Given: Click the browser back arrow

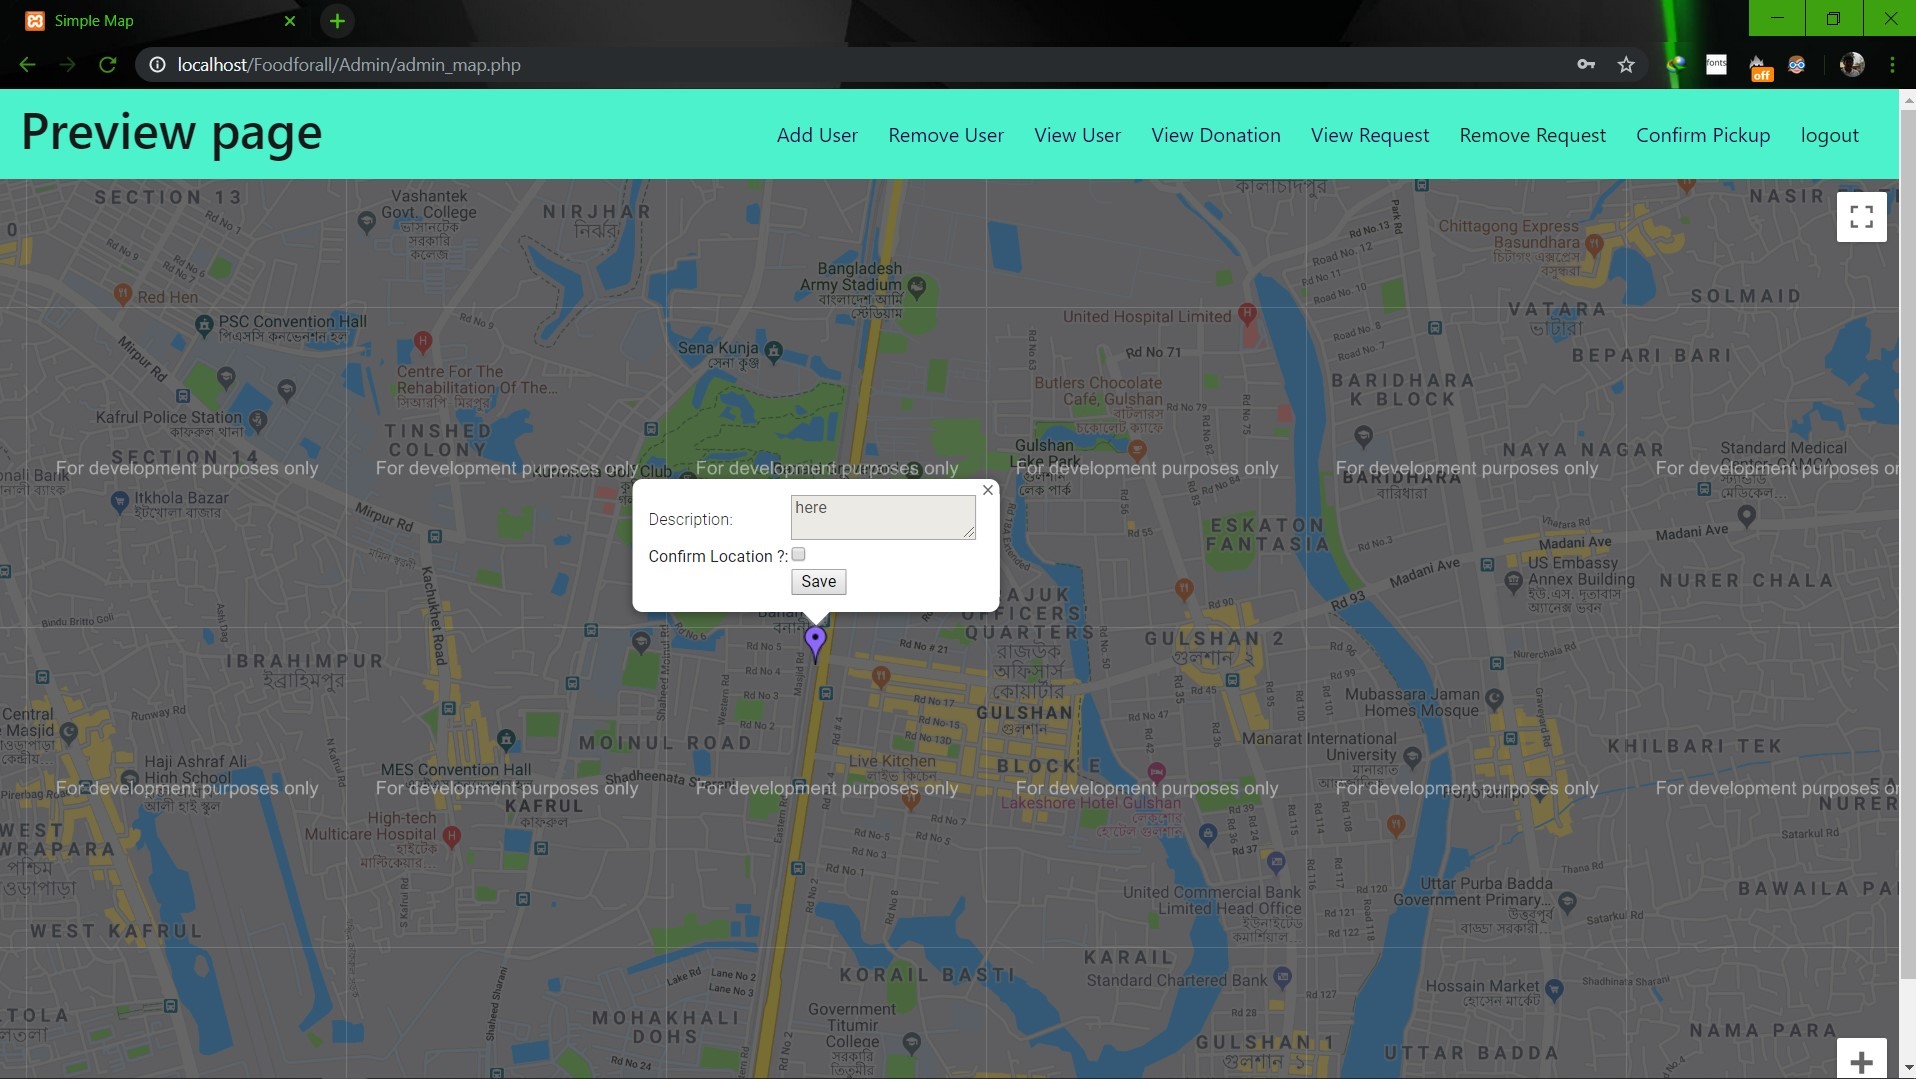Looking at the screenshot, I should pyautogui.click(x=27, y=65).
